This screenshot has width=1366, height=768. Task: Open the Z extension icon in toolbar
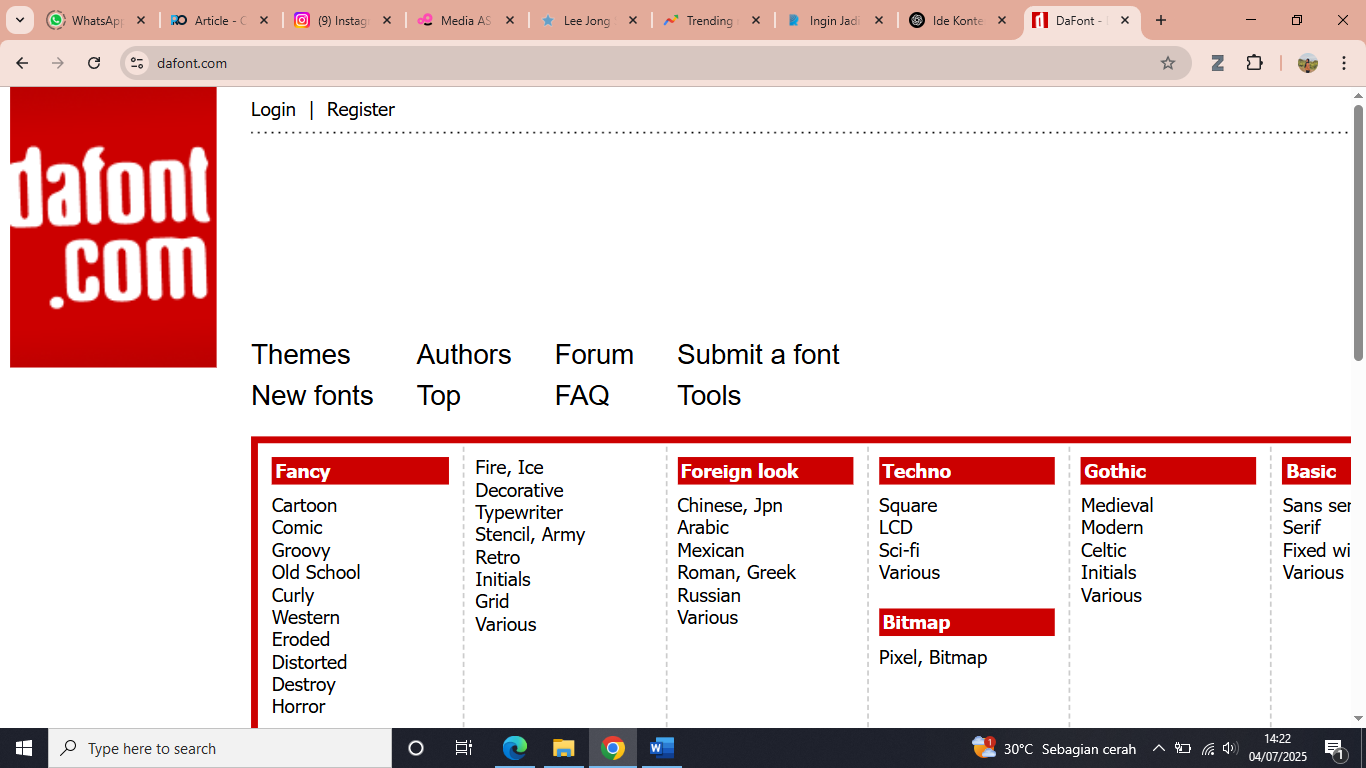(1218, 63)
